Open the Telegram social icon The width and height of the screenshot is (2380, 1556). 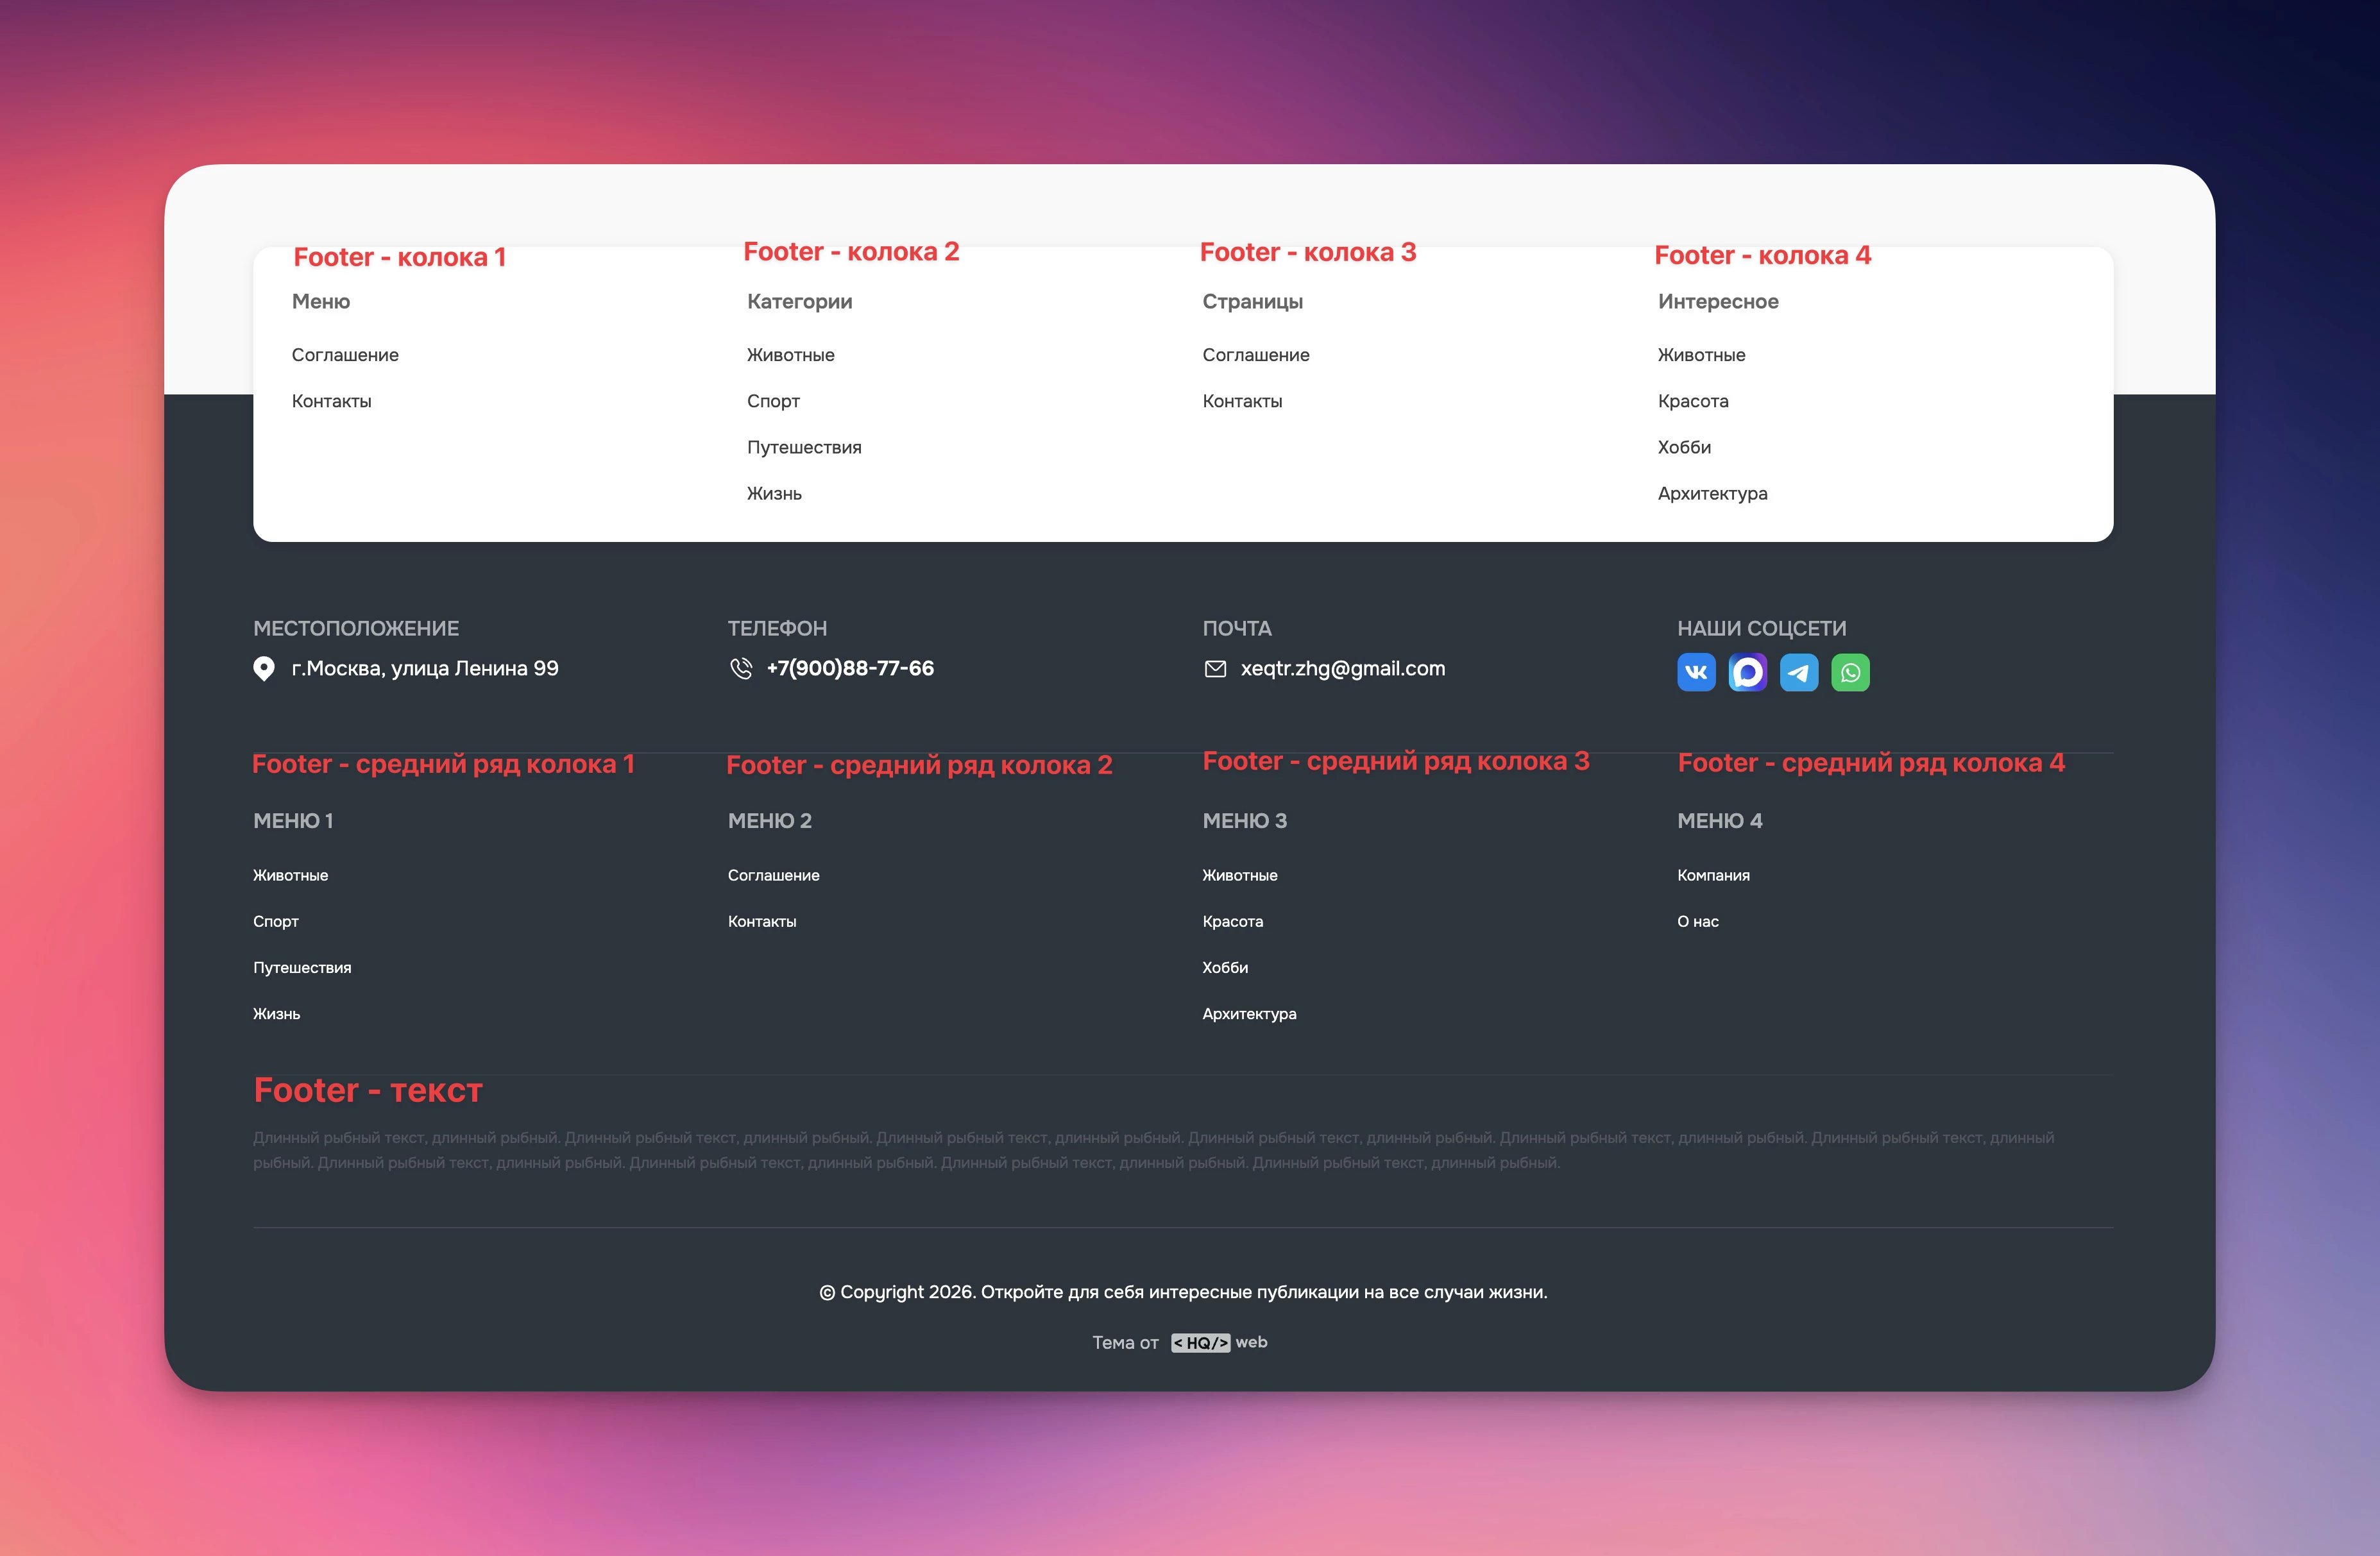pyautogui.click(x=1799, y=672)
